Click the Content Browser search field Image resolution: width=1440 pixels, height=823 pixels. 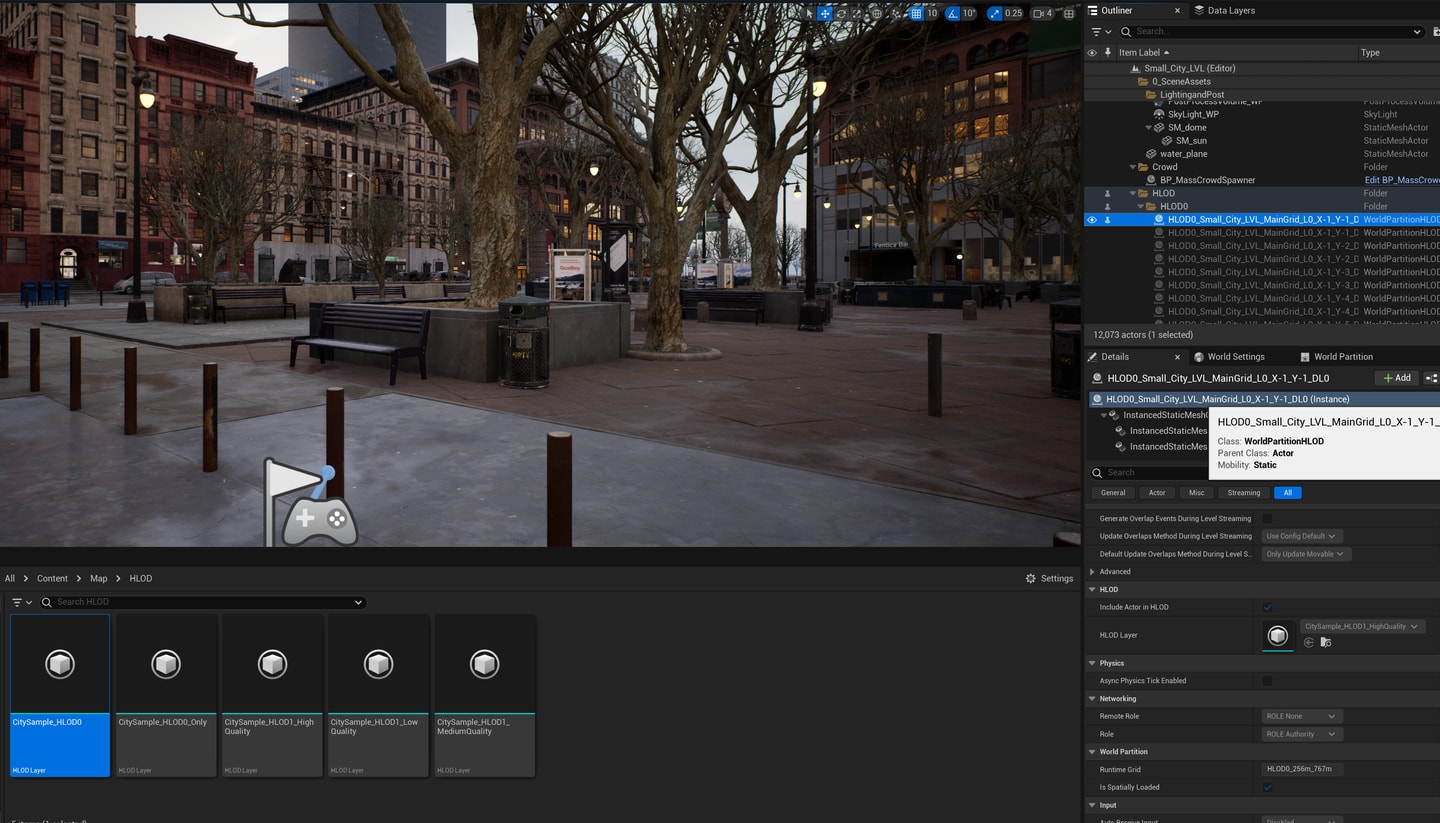click(203, 602)
